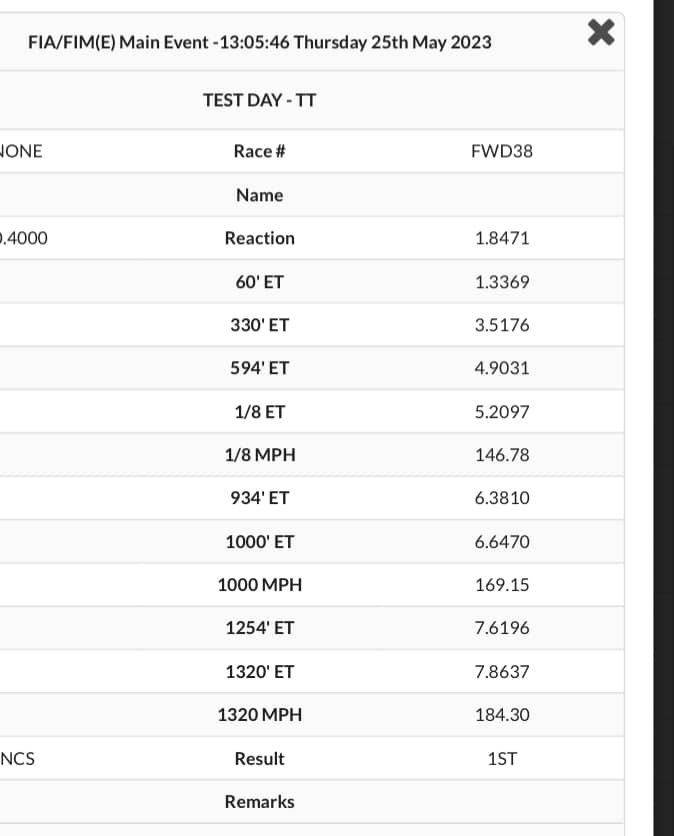The width and height of the screenshot is (674, 836).
Task: Select the Result value 1ST
Action: click(502, 759)
